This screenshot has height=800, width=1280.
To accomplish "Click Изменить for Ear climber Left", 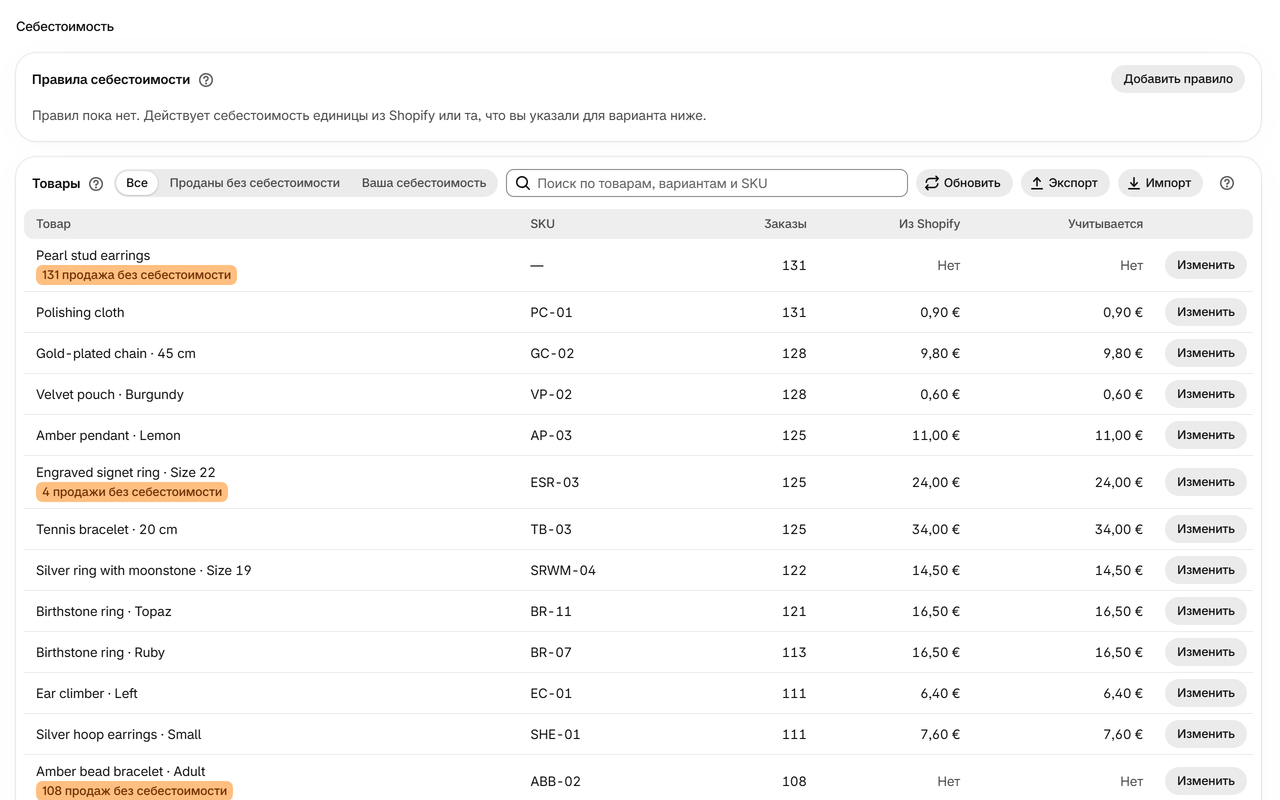I will pyautogui.click(x=1206, y=693).
